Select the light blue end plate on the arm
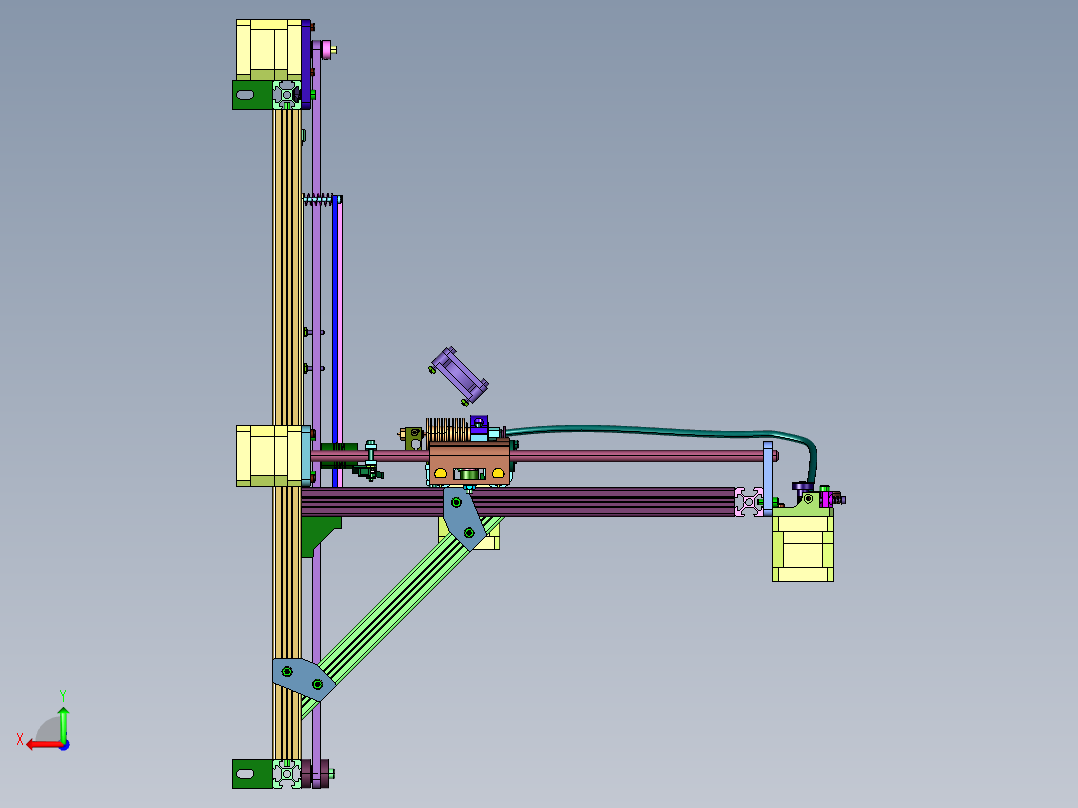This screenshot has width=1078, height=808. pyautogui.click(x=768, y=479)
